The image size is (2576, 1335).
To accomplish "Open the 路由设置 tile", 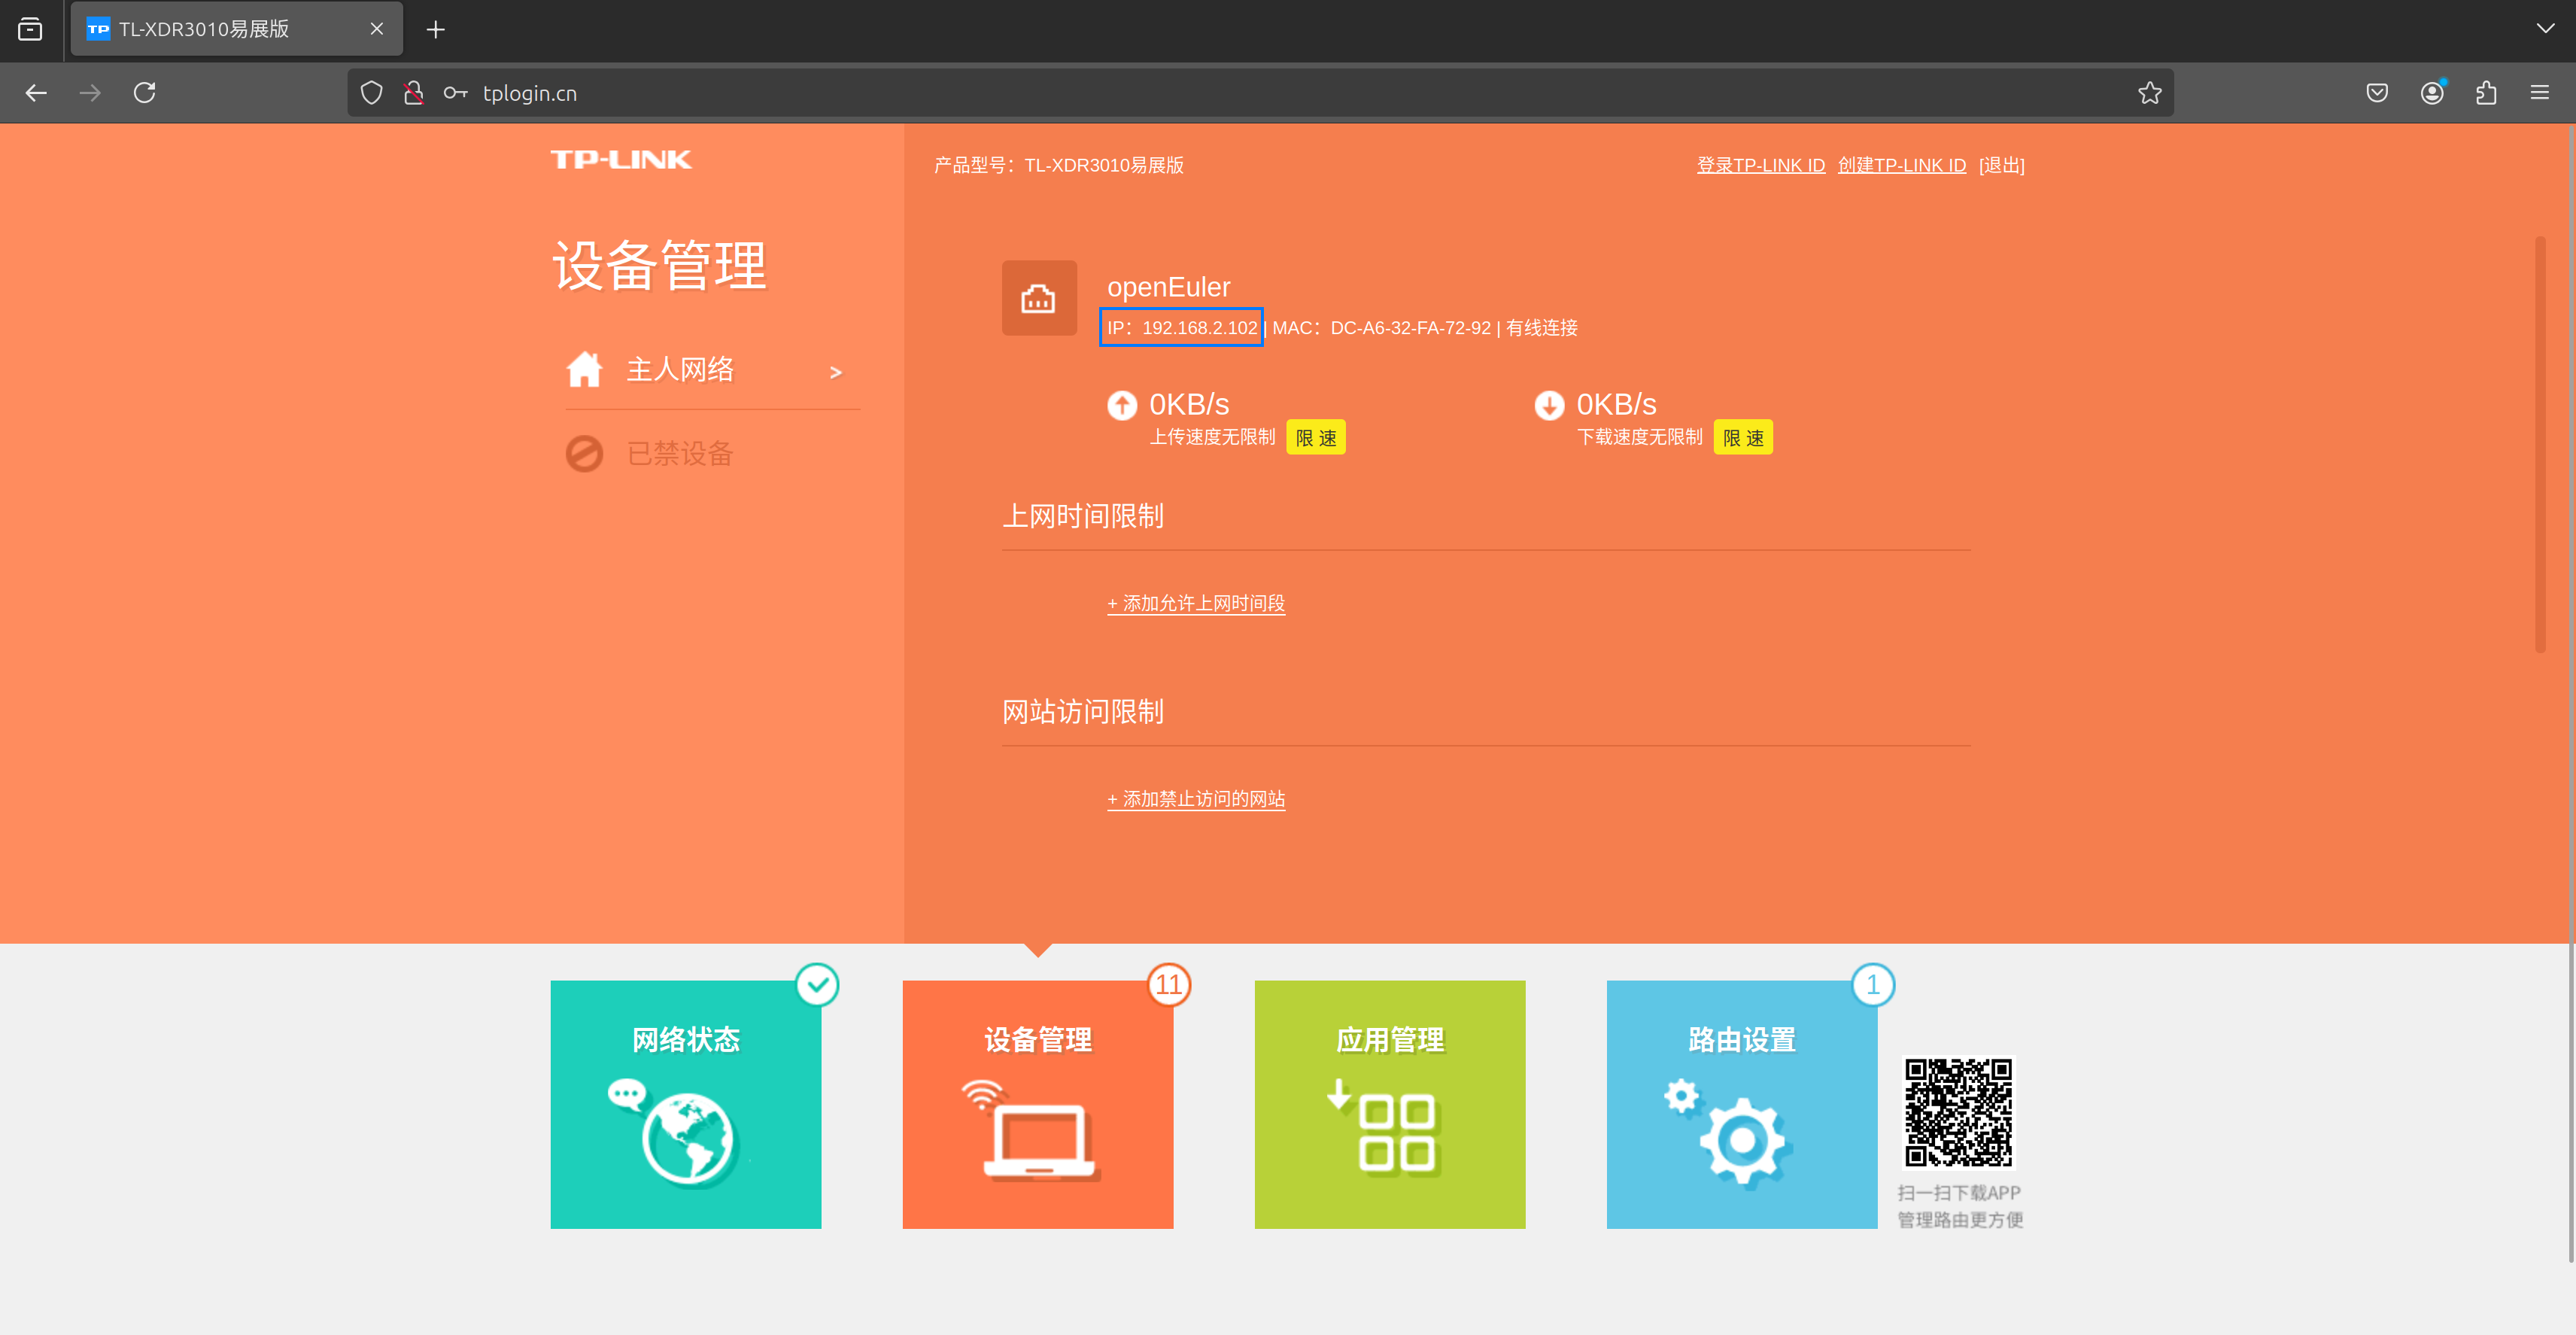I will (x=1742, y=1105).
